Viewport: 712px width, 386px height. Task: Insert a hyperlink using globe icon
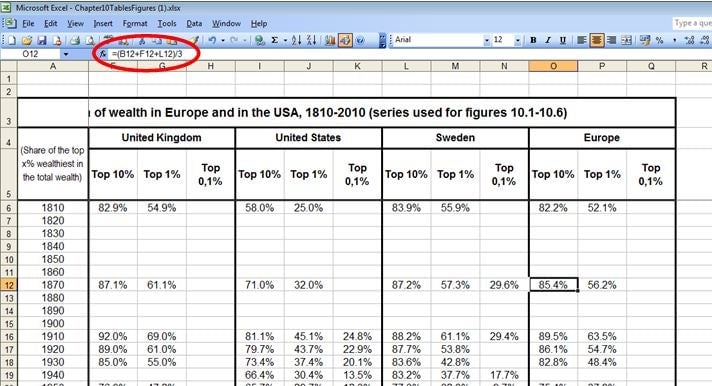260,40
